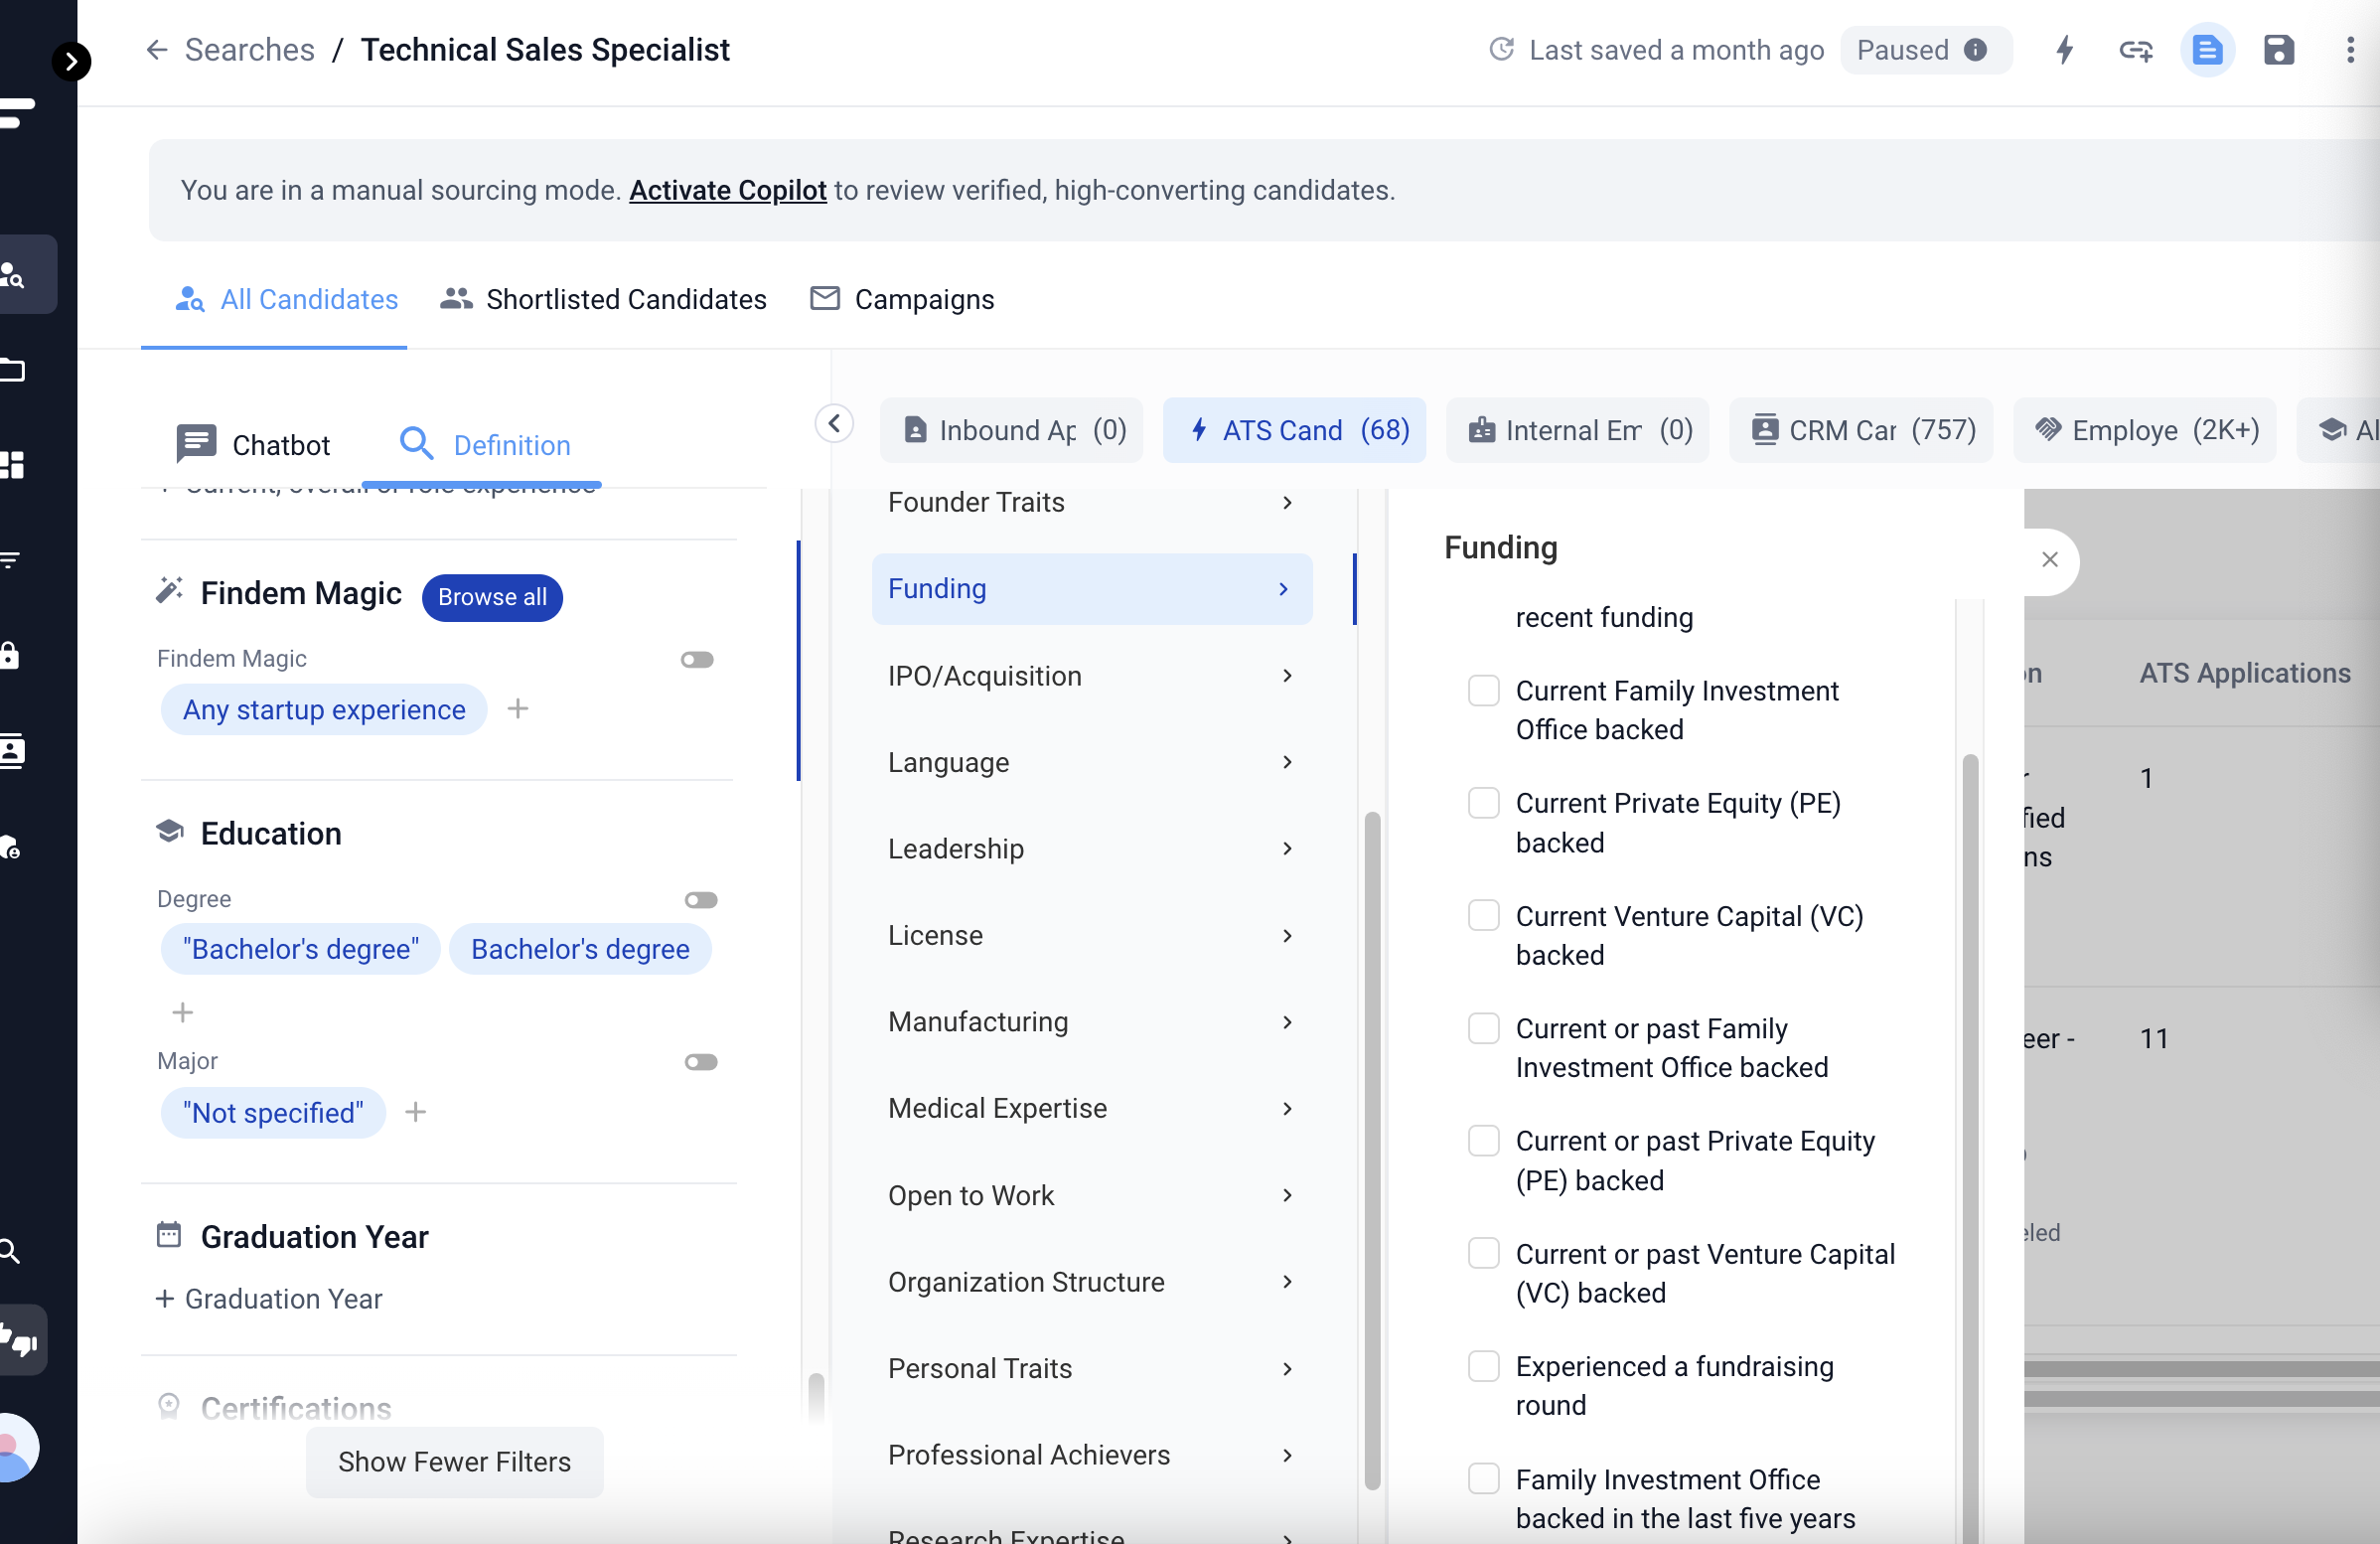Image resolution: width=2380 pixels, height=1544 pixels.
Task: Expand the sidebar with arrow button
Action: (x=71, y=62)
